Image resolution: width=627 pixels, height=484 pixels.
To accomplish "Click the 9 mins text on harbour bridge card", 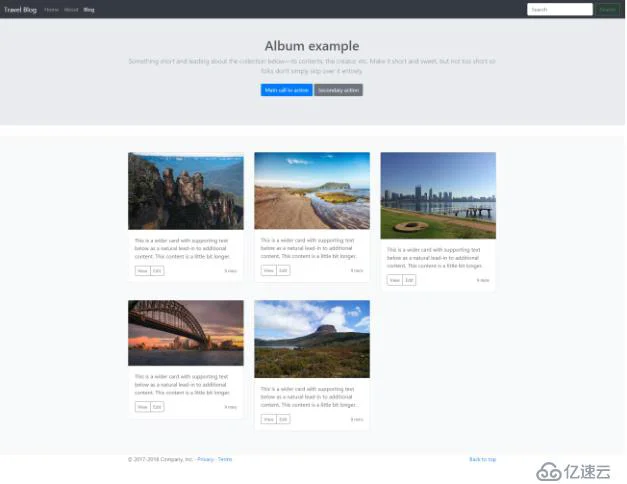I will coord(230,407).
